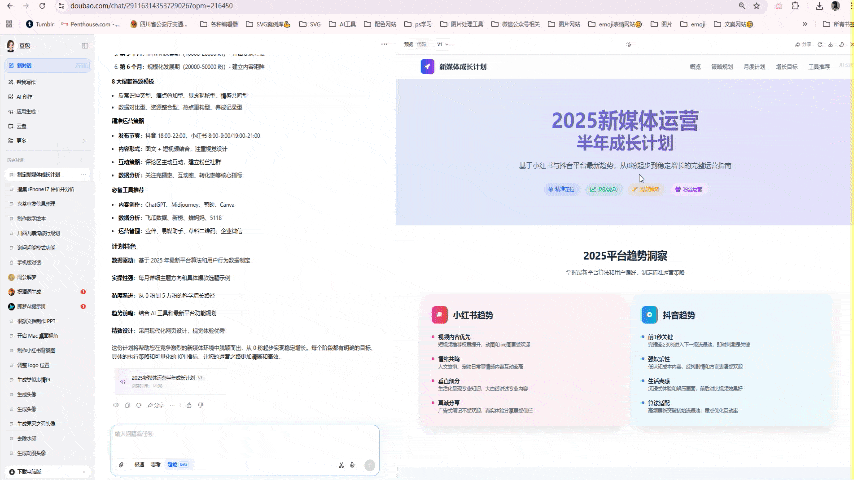Click the orange tag pill in hero
Screen dimensions: 854x480
[646, 189]
